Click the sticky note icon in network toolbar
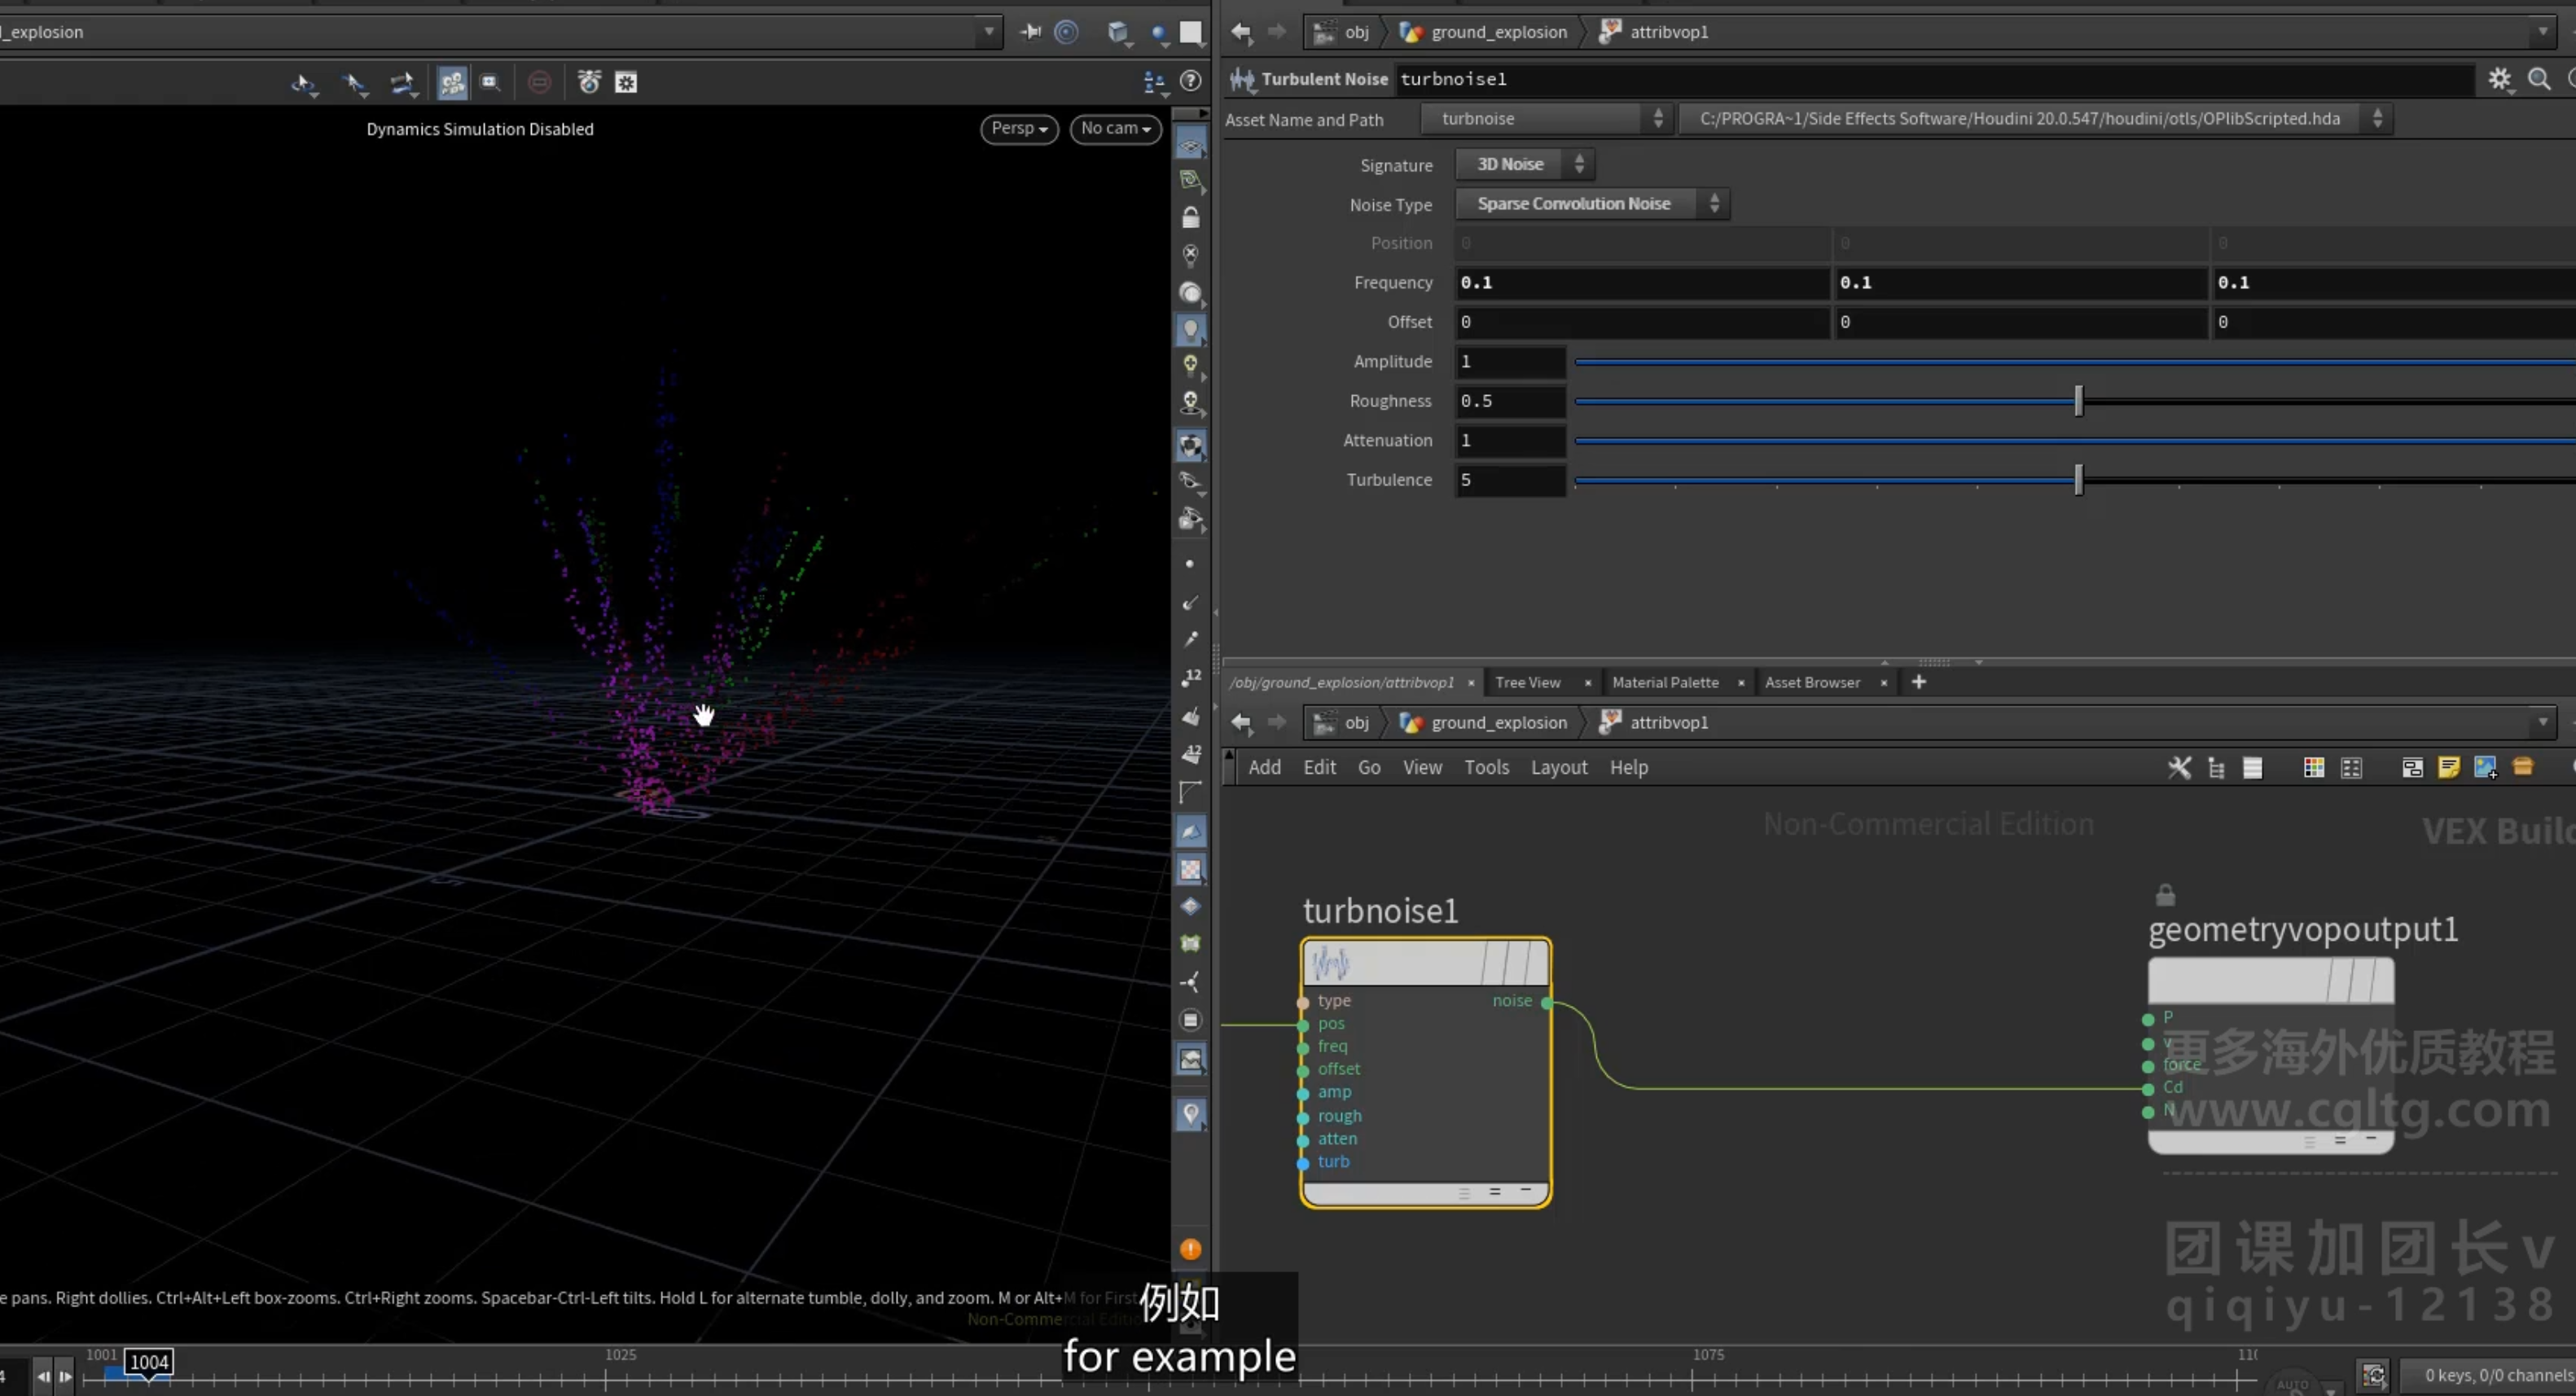The image size is (2576, 1396). 2448,768
